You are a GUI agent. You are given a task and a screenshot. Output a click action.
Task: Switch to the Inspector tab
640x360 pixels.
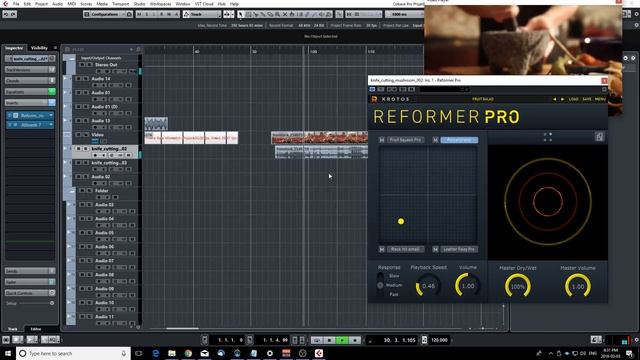[14, 48]
